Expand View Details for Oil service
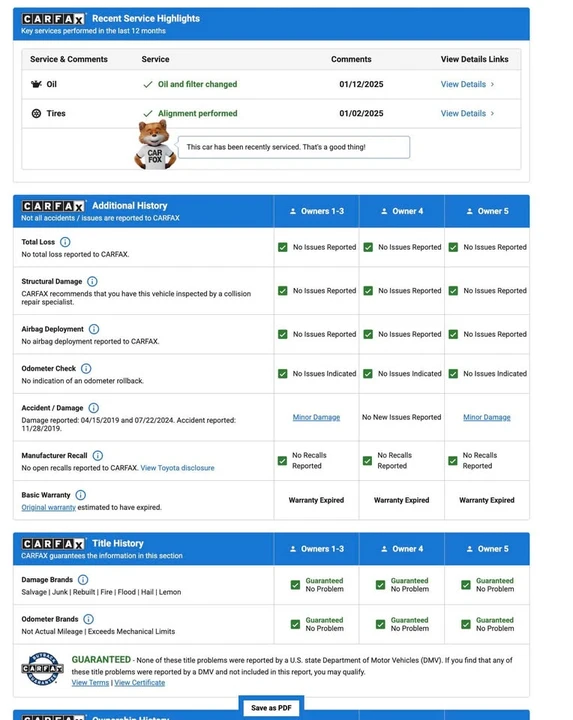This screenshot has height=720, width=573. tap(467, 84)
